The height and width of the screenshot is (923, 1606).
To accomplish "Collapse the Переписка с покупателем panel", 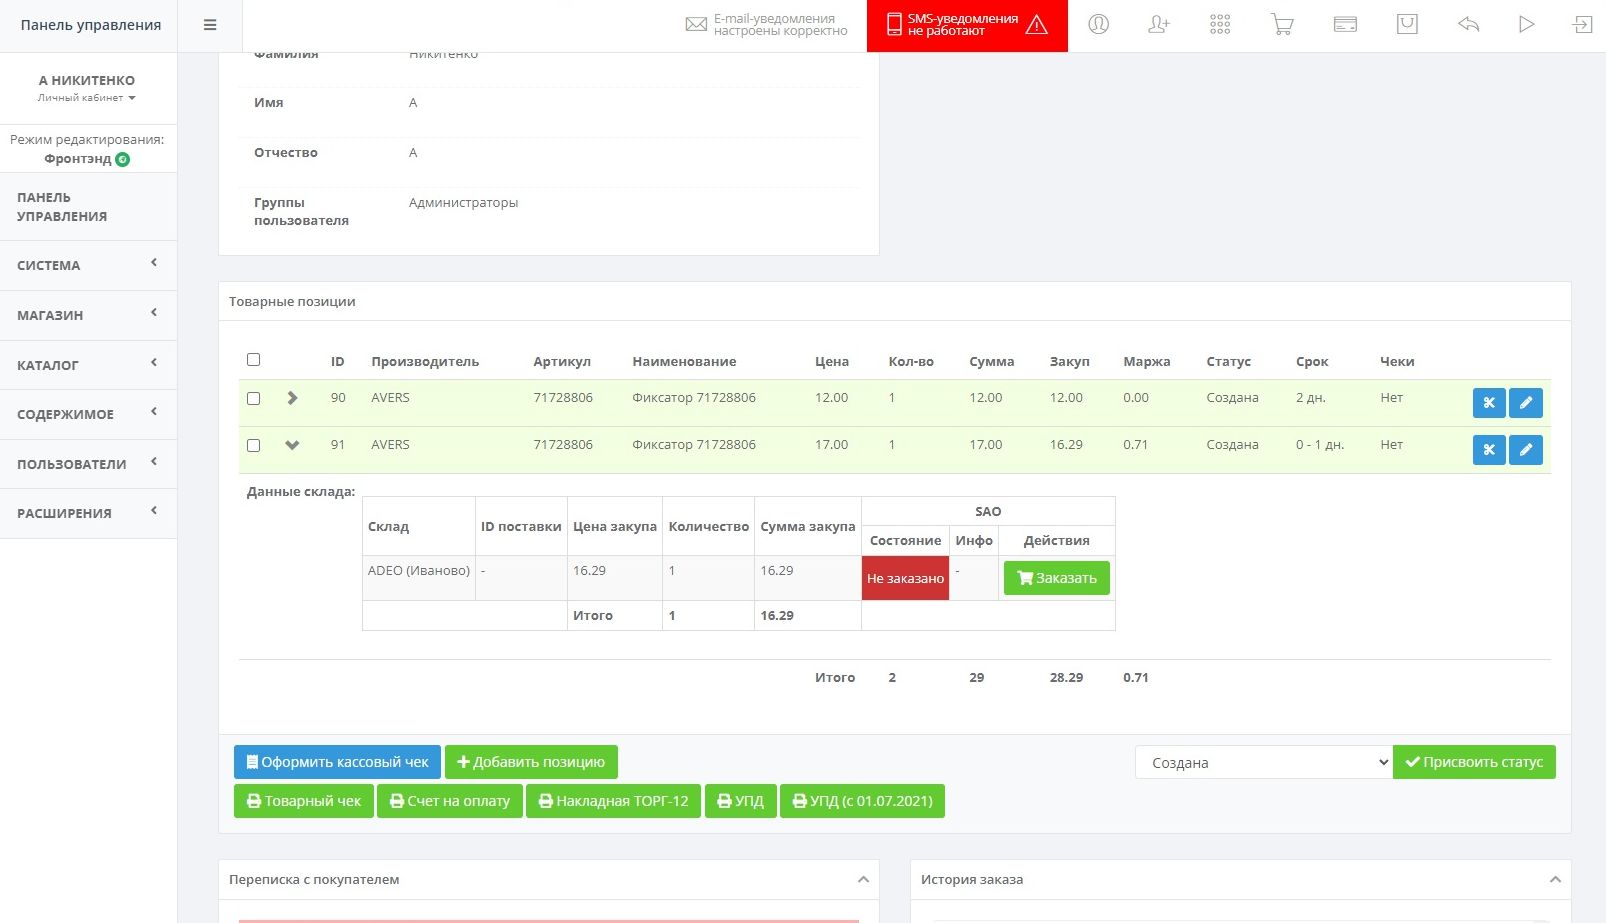I will (863, 880).
